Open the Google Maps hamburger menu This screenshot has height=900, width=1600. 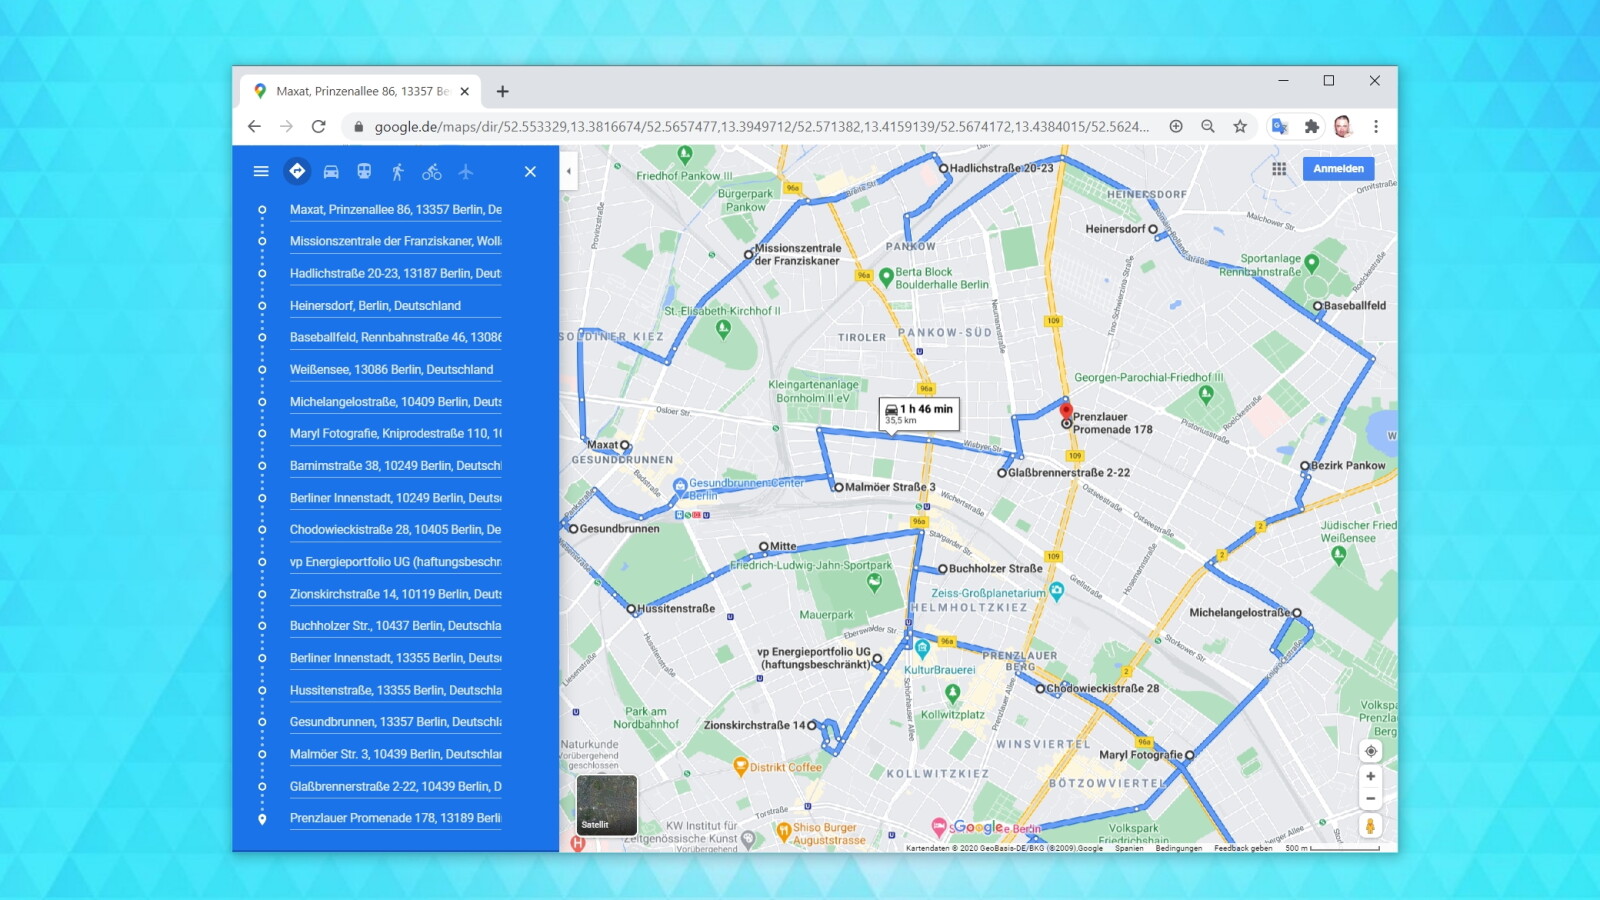[x=261, y=171]
